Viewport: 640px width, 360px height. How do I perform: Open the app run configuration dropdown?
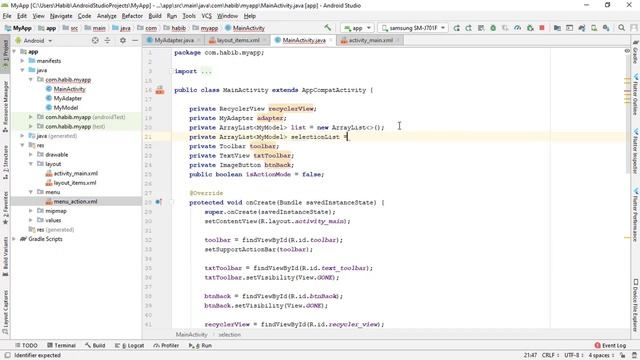tap(357, 28)
